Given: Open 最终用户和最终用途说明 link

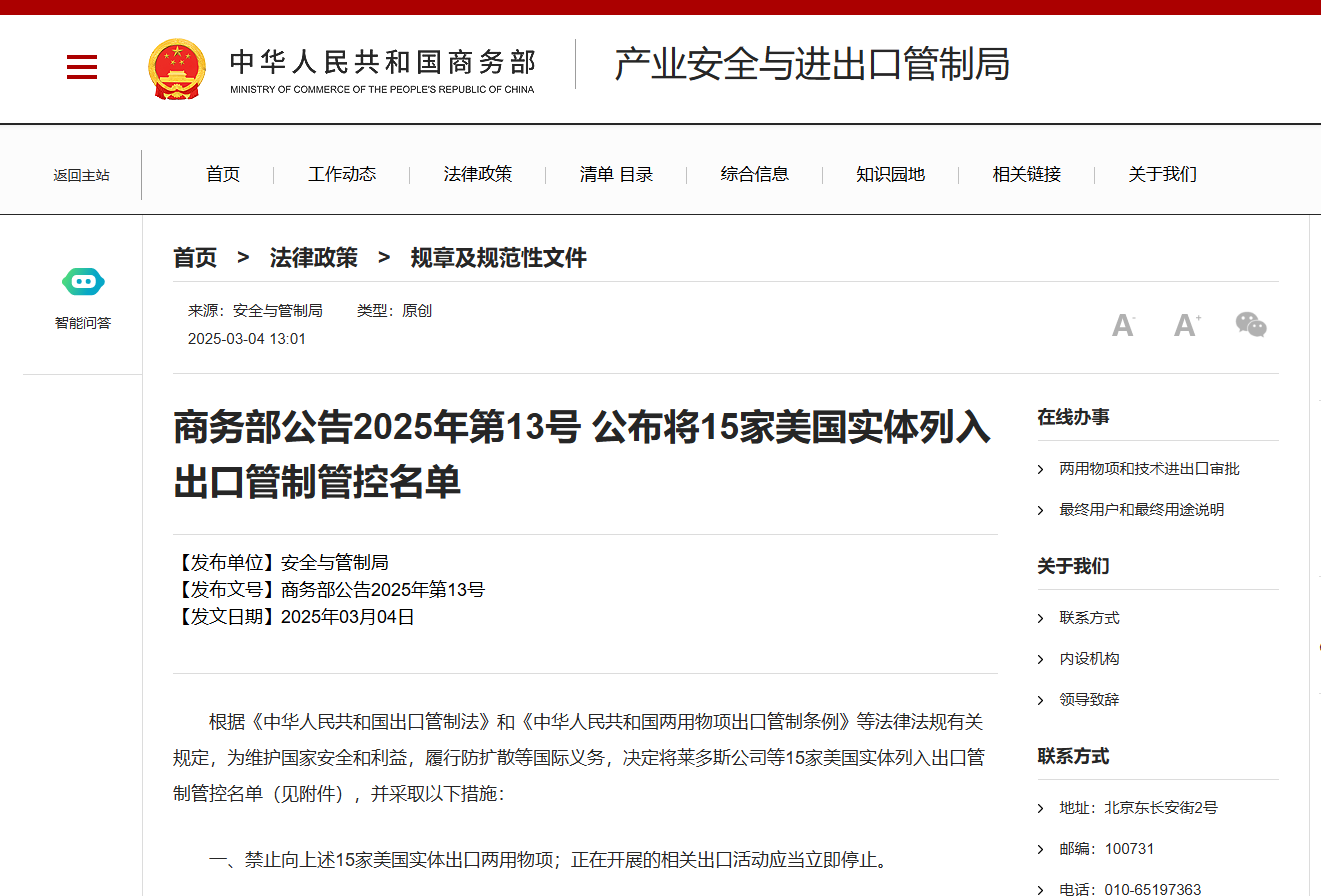Looking at the screenshot, I should pos(1141,510).
